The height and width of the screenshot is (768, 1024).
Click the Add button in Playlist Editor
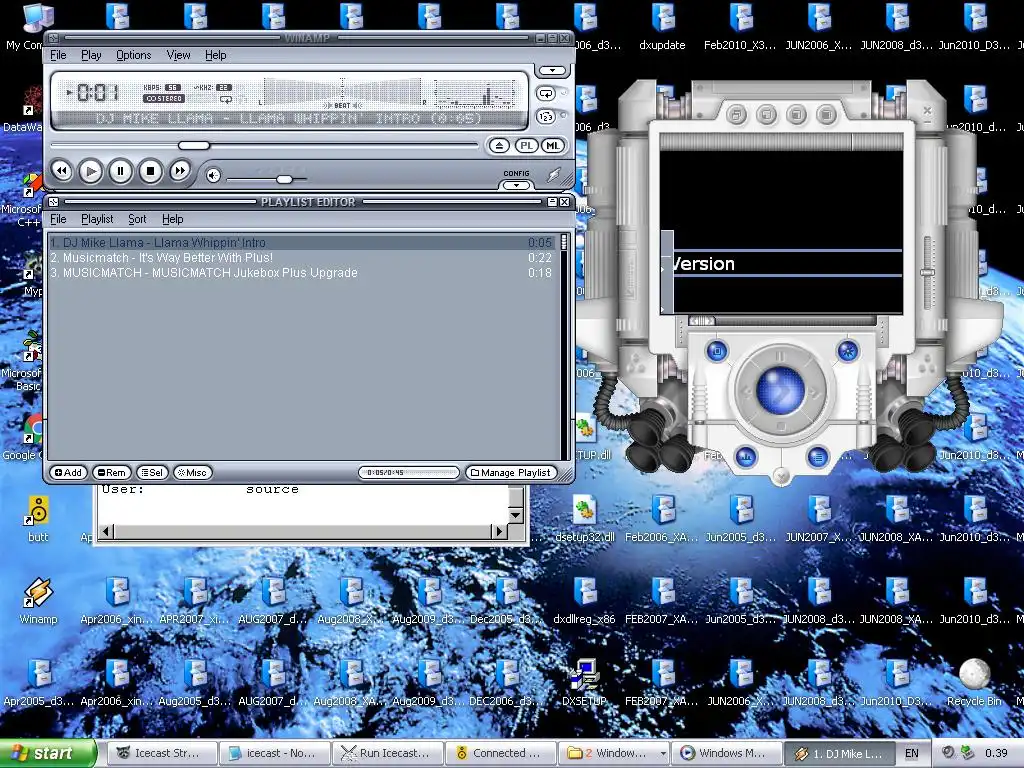[68, 473]
